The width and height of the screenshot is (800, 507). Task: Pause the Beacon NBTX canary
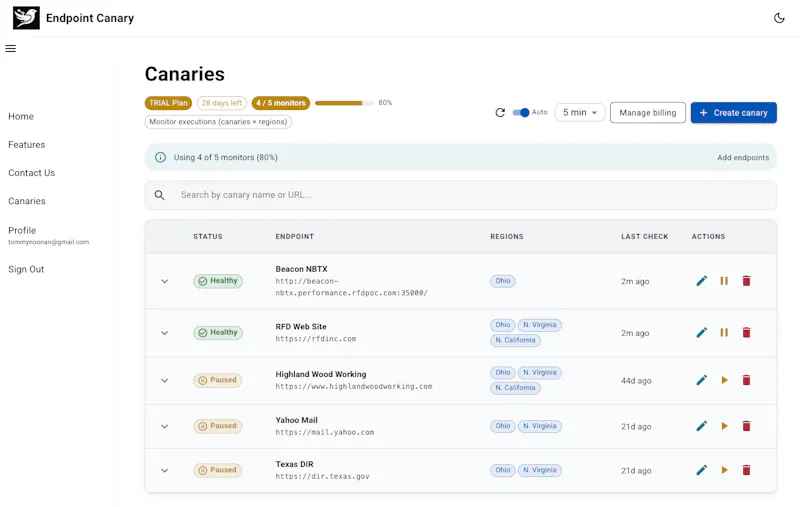724,281
